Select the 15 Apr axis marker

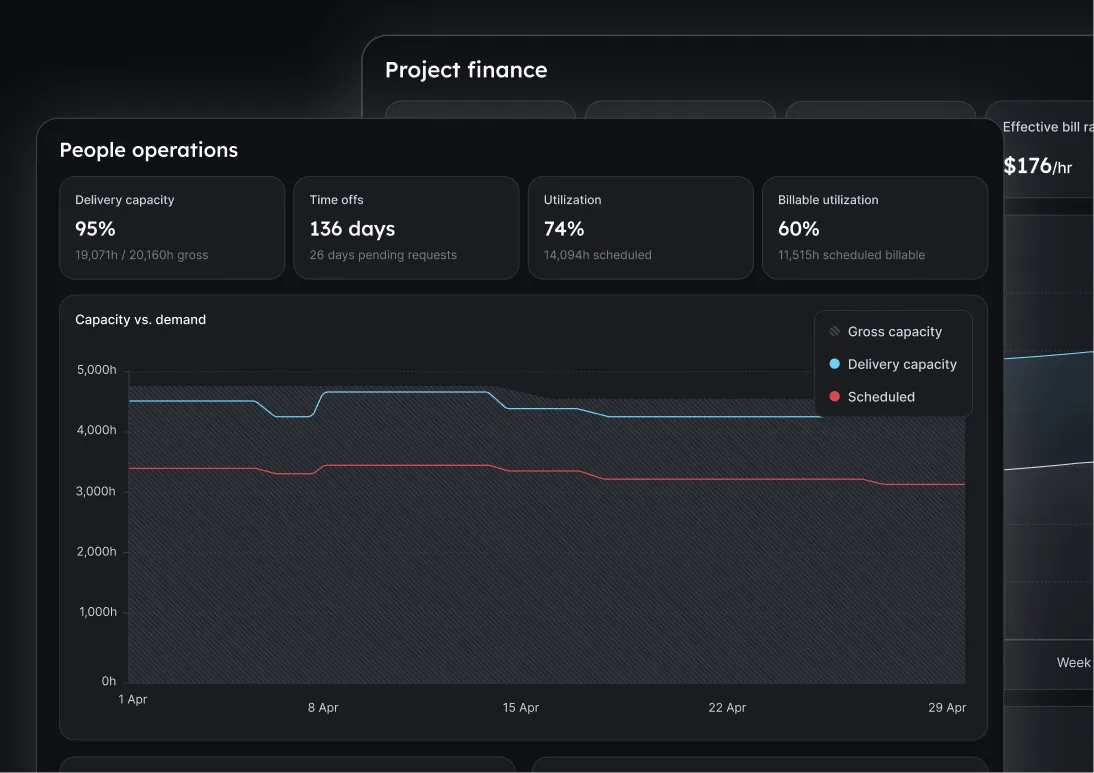520,707
